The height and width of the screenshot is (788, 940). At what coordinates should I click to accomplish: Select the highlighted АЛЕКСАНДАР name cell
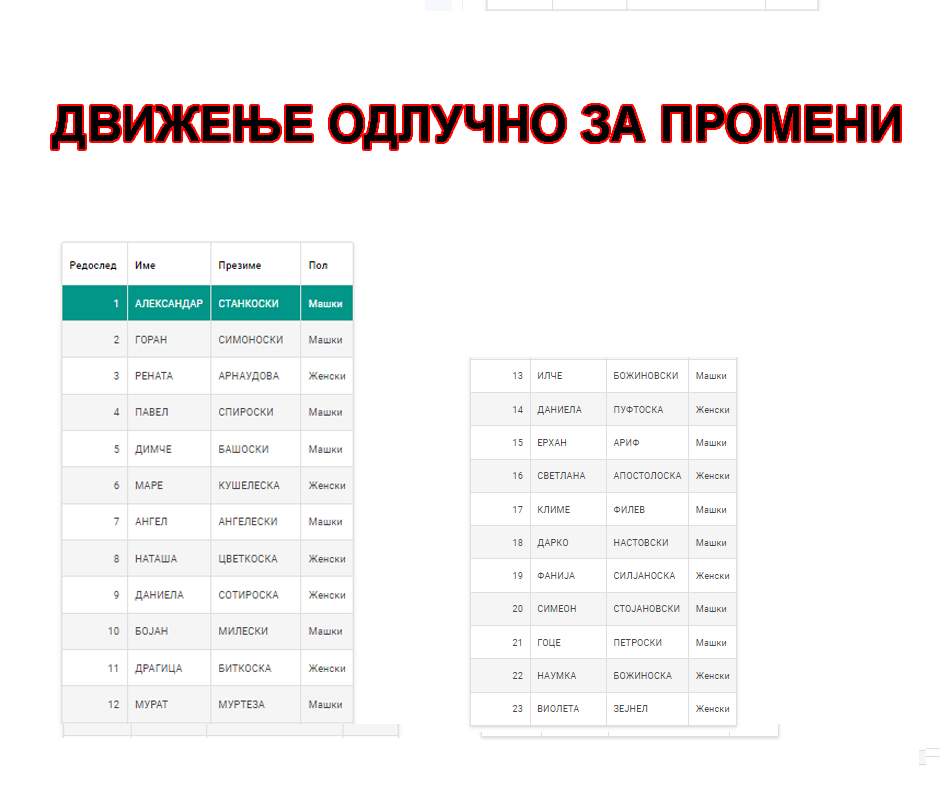coord(168,303)
